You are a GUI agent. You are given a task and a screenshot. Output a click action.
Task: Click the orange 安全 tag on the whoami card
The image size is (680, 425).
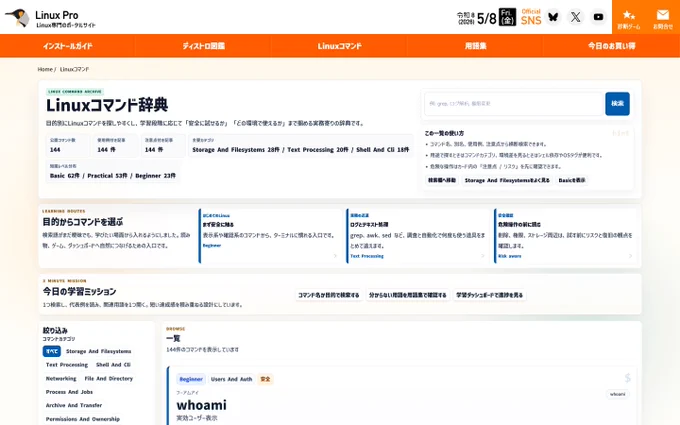point(265,379)
